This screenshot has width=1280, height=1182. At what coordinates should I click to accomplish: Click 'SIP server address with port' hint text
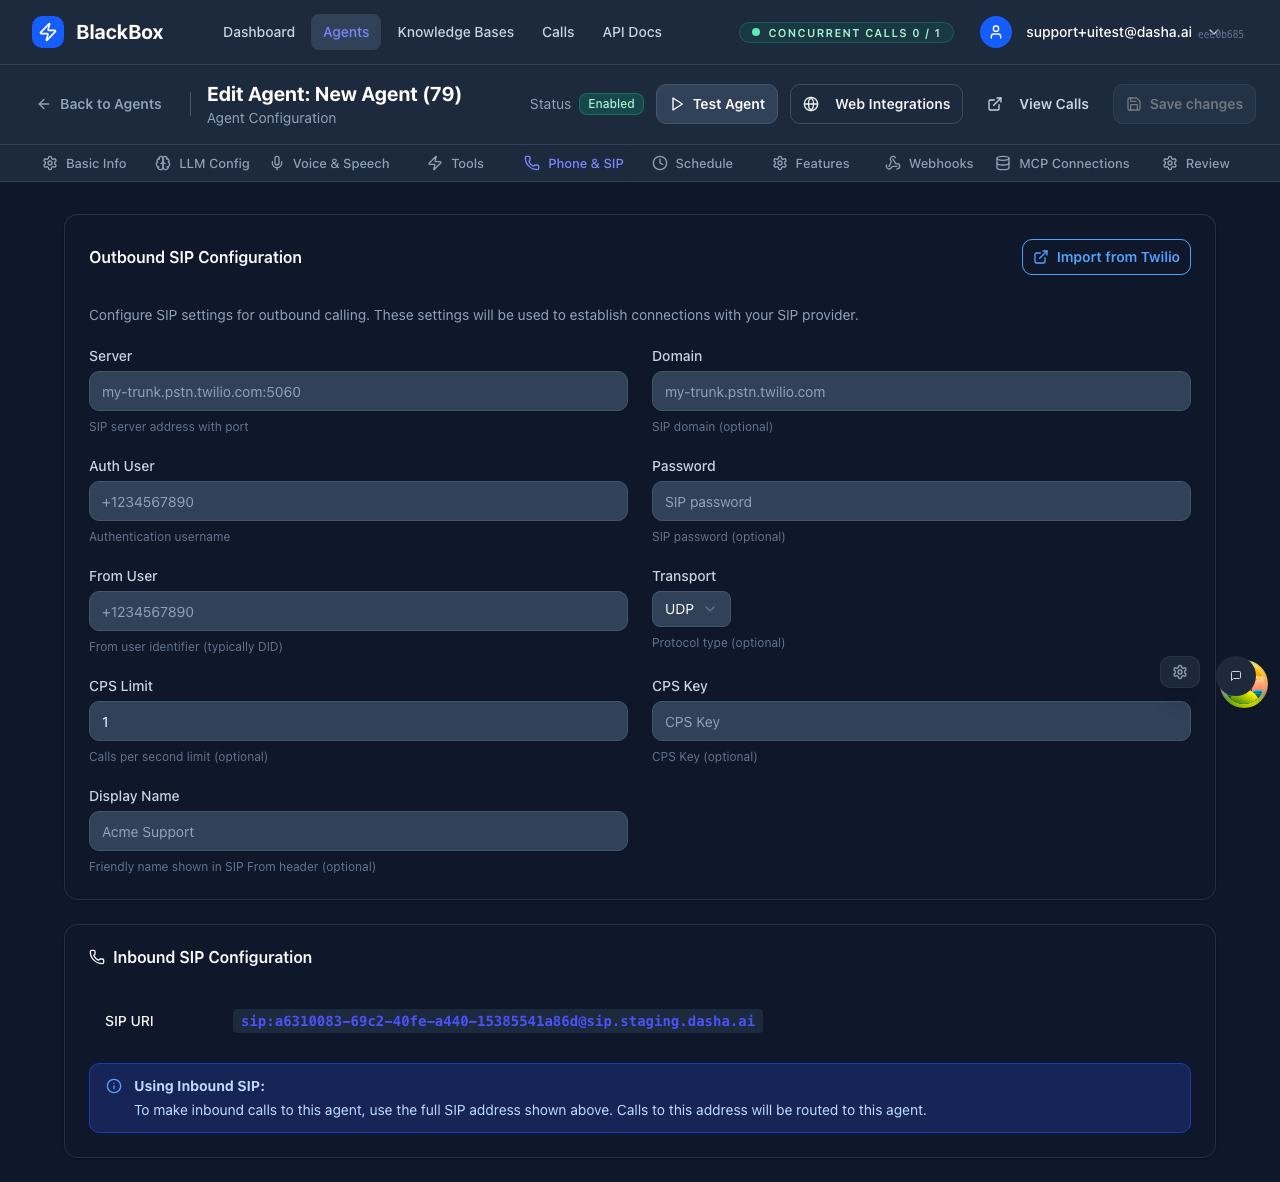(x=169, y=427)
